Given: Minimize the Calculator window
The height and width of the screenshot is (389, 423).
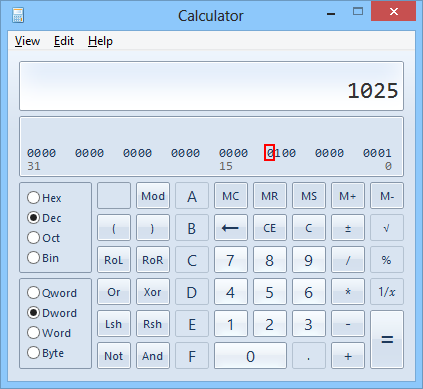Looking at the screenshot, I should pyautogui.click(x=331, y=14).
